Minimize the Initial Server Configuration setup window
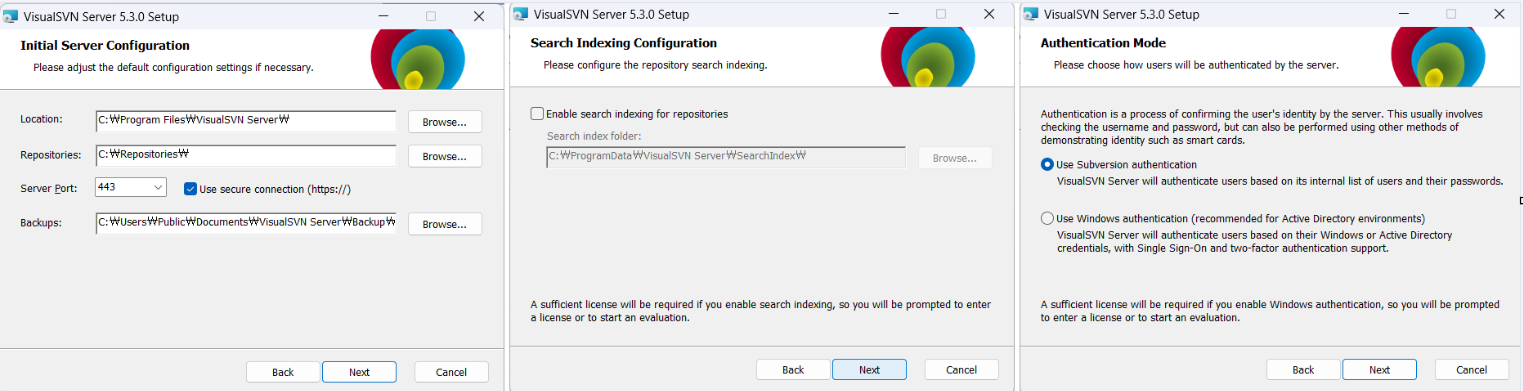Screen dimensions: 1523x391 383,15
